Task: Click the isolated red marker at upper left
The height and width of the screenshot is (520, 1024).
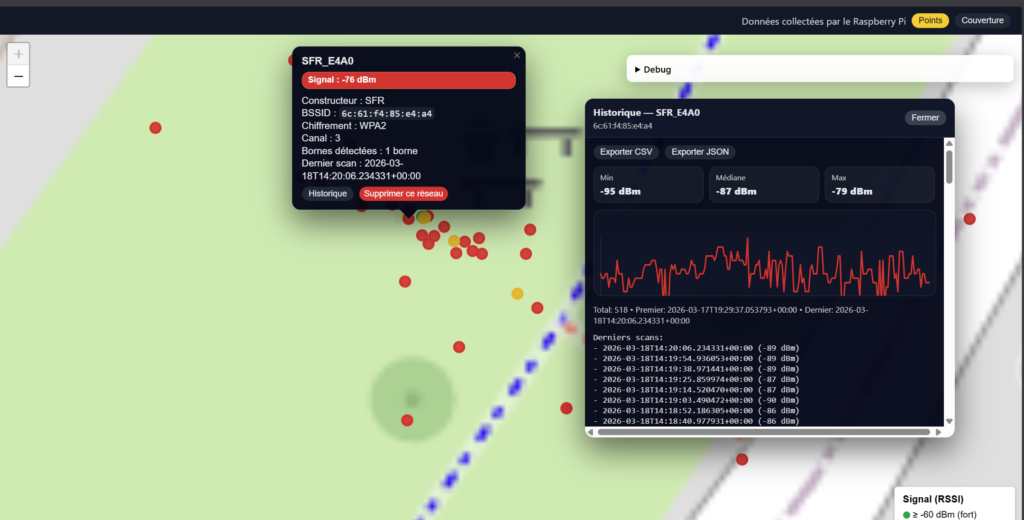Action: coord(155,128)
